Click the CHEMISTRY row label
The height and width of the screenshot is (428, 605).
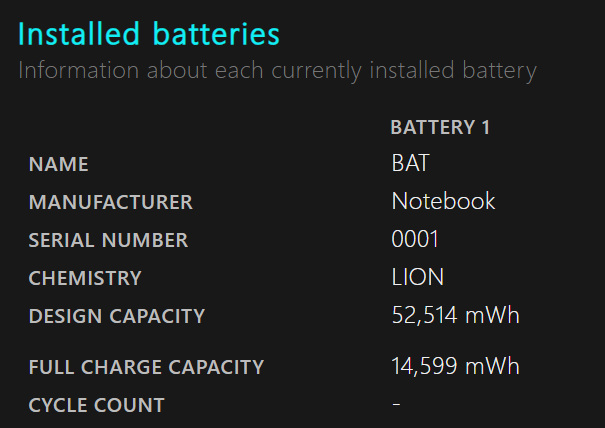(85, 278)
